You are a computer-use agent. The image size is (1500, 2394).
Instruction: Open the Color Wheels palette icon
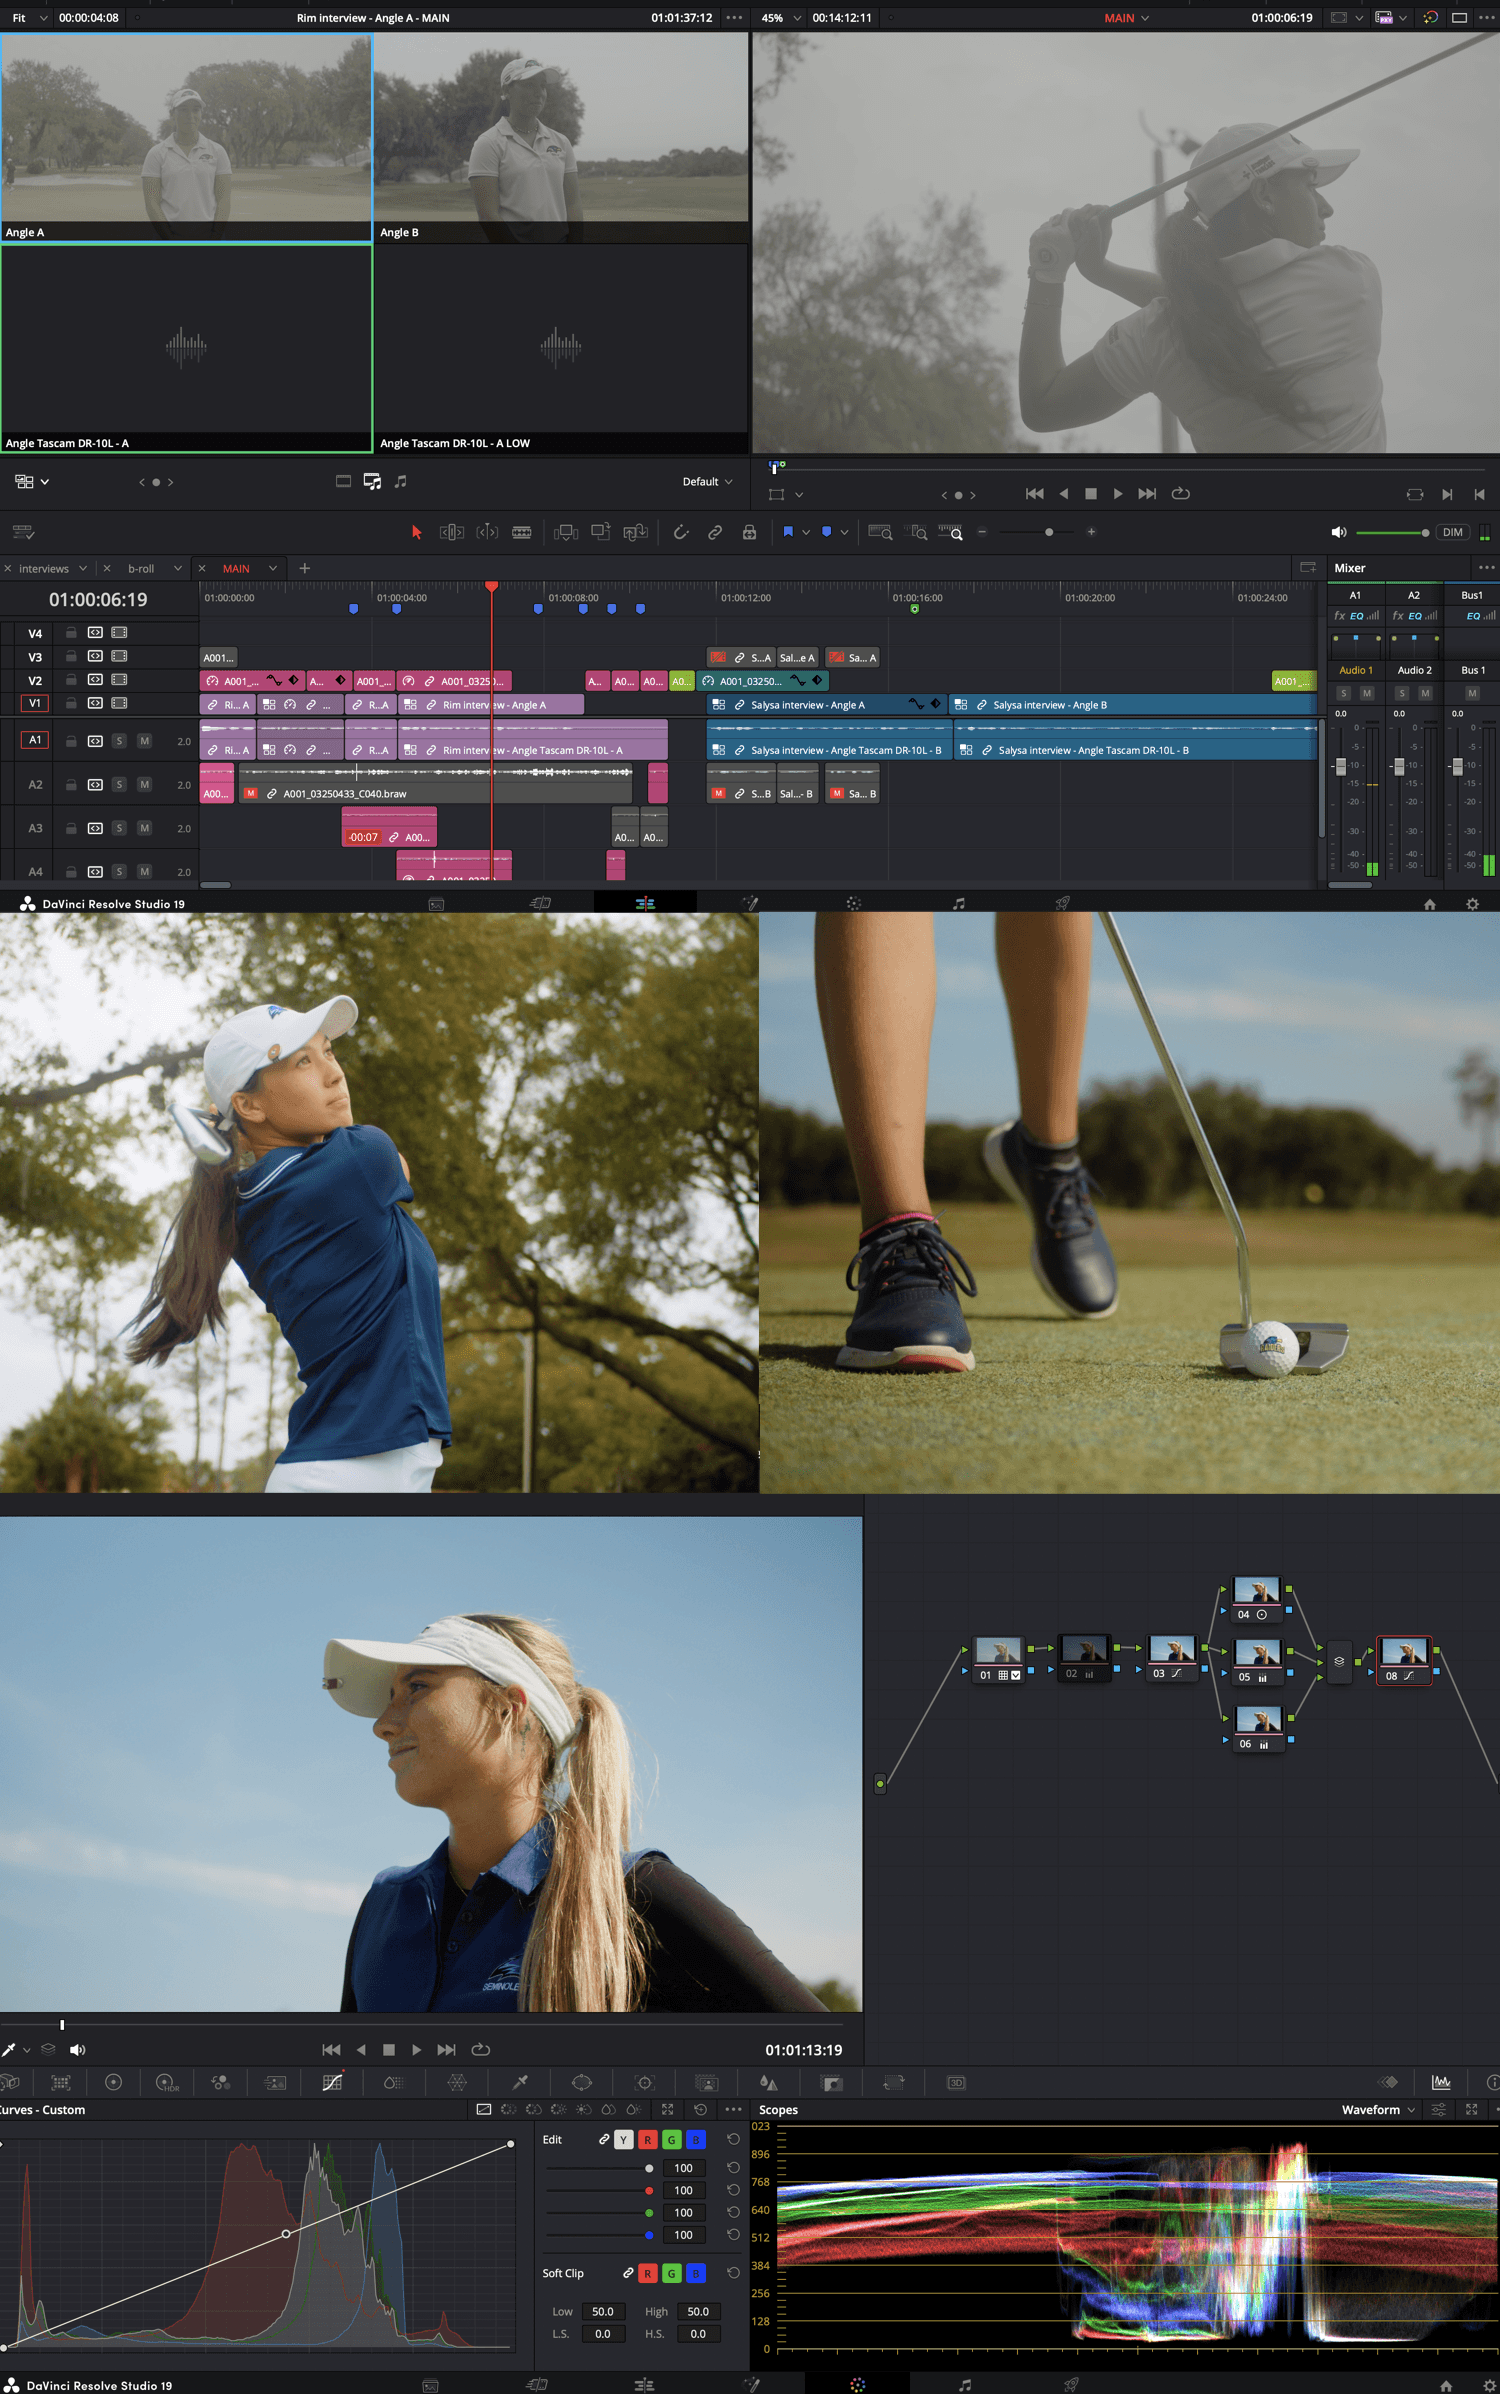[113, 2082]
